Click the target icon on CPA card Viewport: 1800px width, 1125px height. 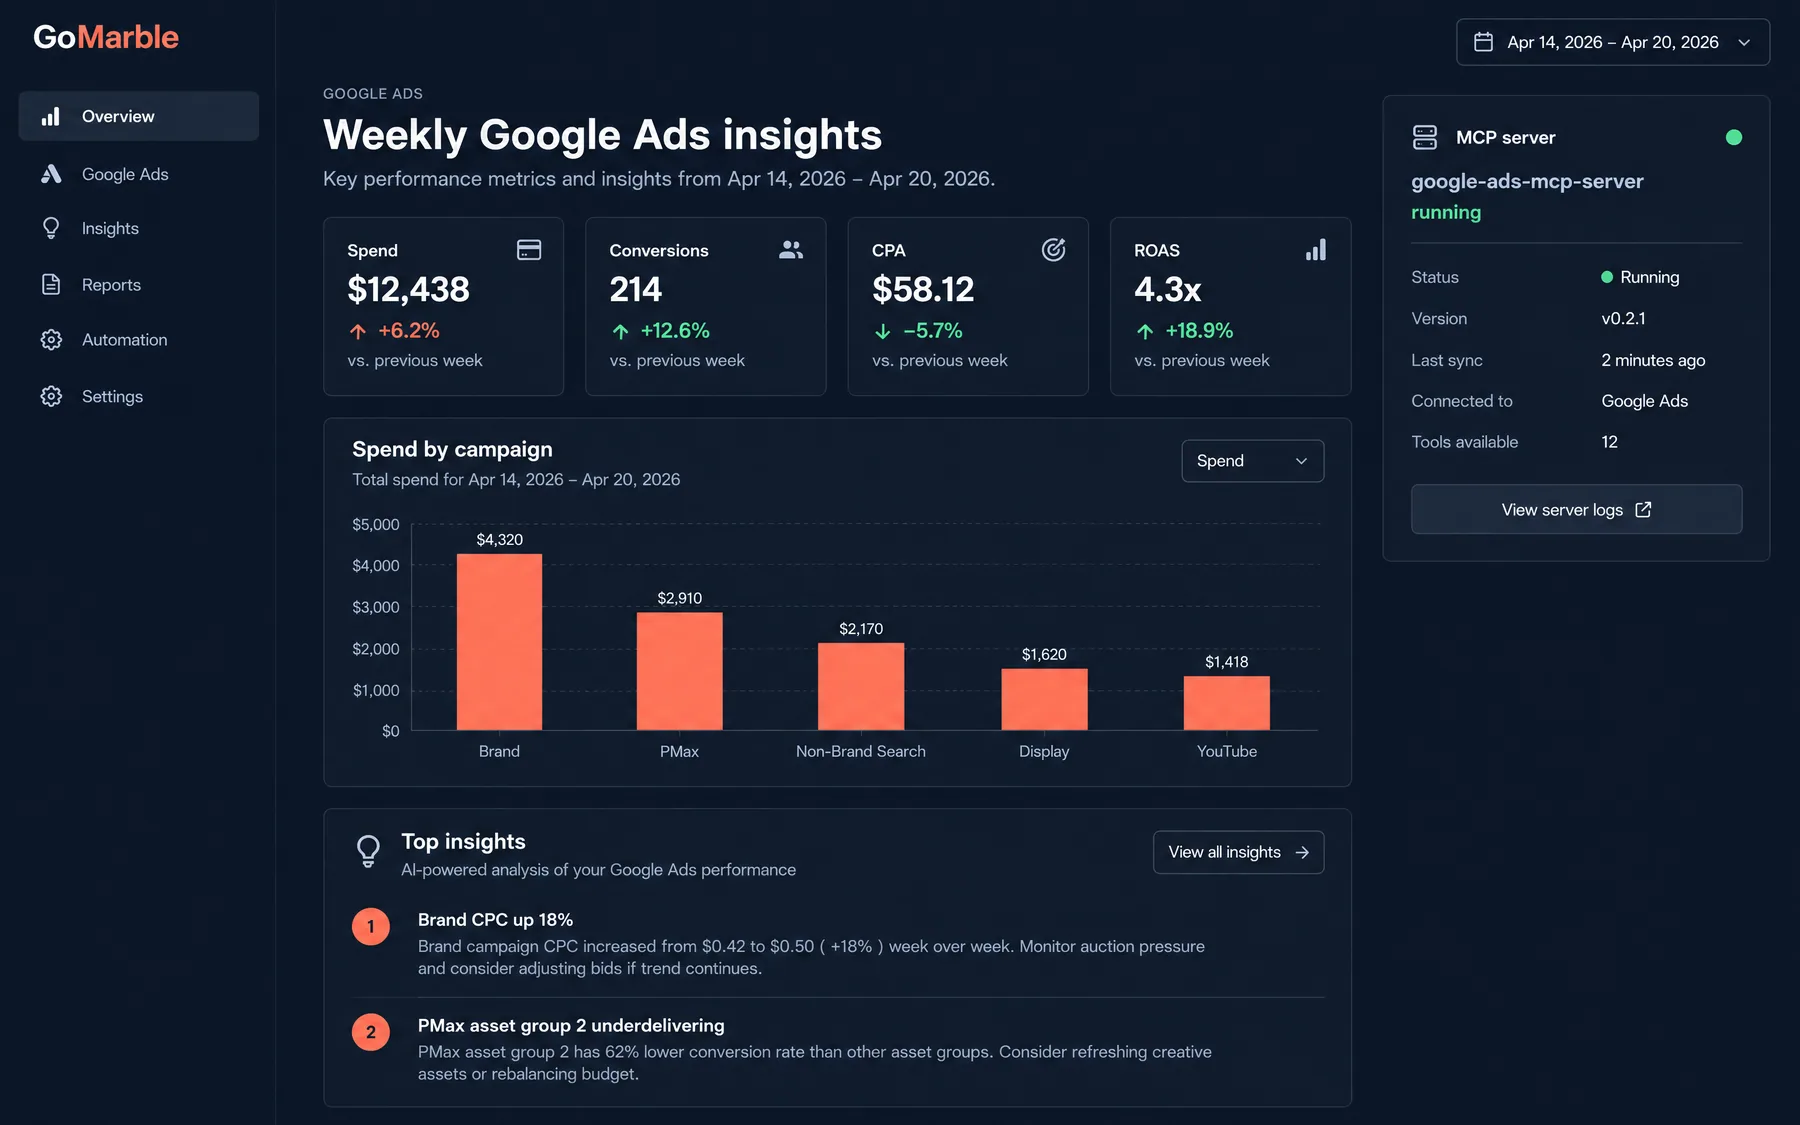[1053, 249]
